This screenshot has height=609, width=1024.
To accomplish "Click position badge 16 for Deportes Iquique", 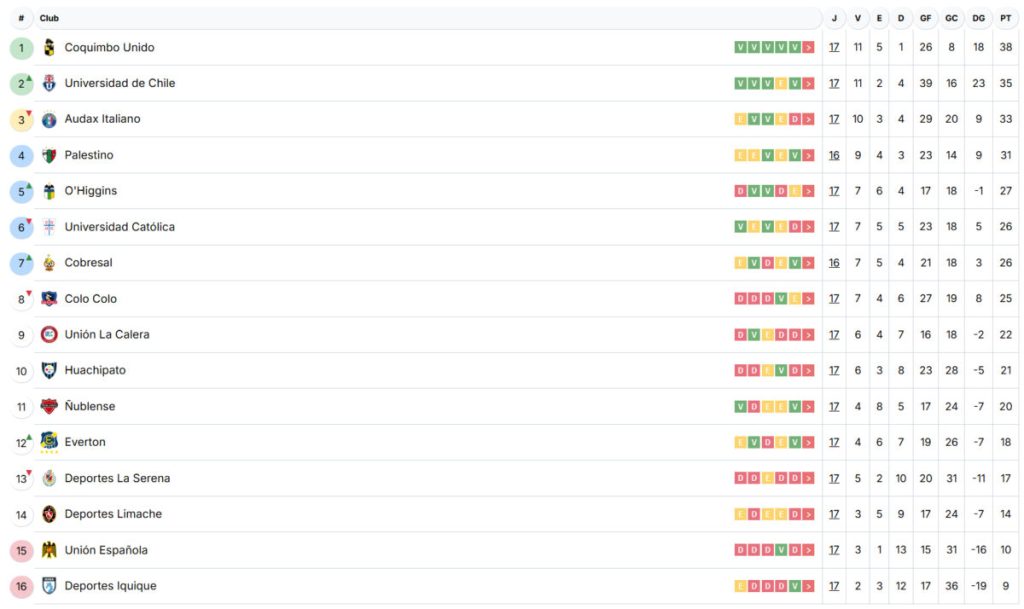I will [x=22, y=586].
